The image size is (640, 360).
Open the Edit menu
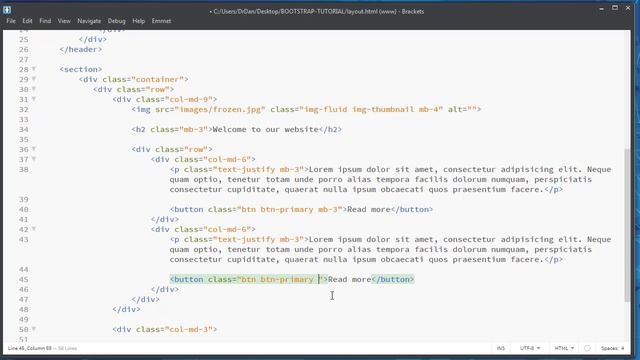pos(27,21)
